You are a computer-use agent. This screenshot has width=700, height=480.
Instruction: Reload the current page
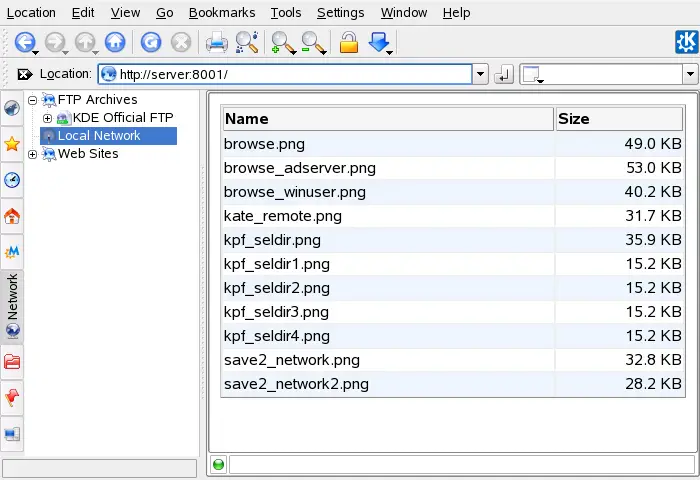(150, 42)
